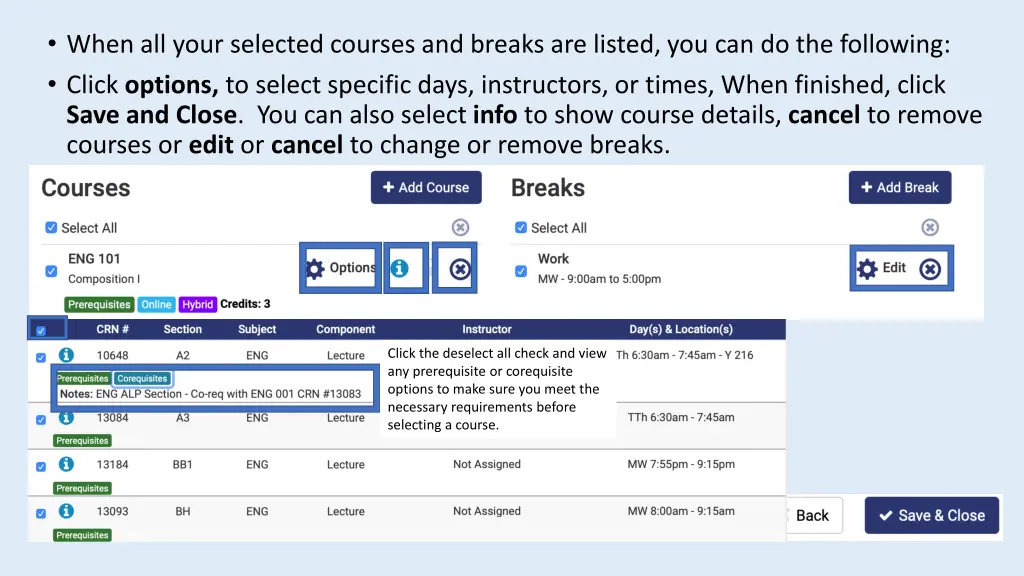Click the Breaks remove-all X icon
1024x576 pixels.
[930, 227]
